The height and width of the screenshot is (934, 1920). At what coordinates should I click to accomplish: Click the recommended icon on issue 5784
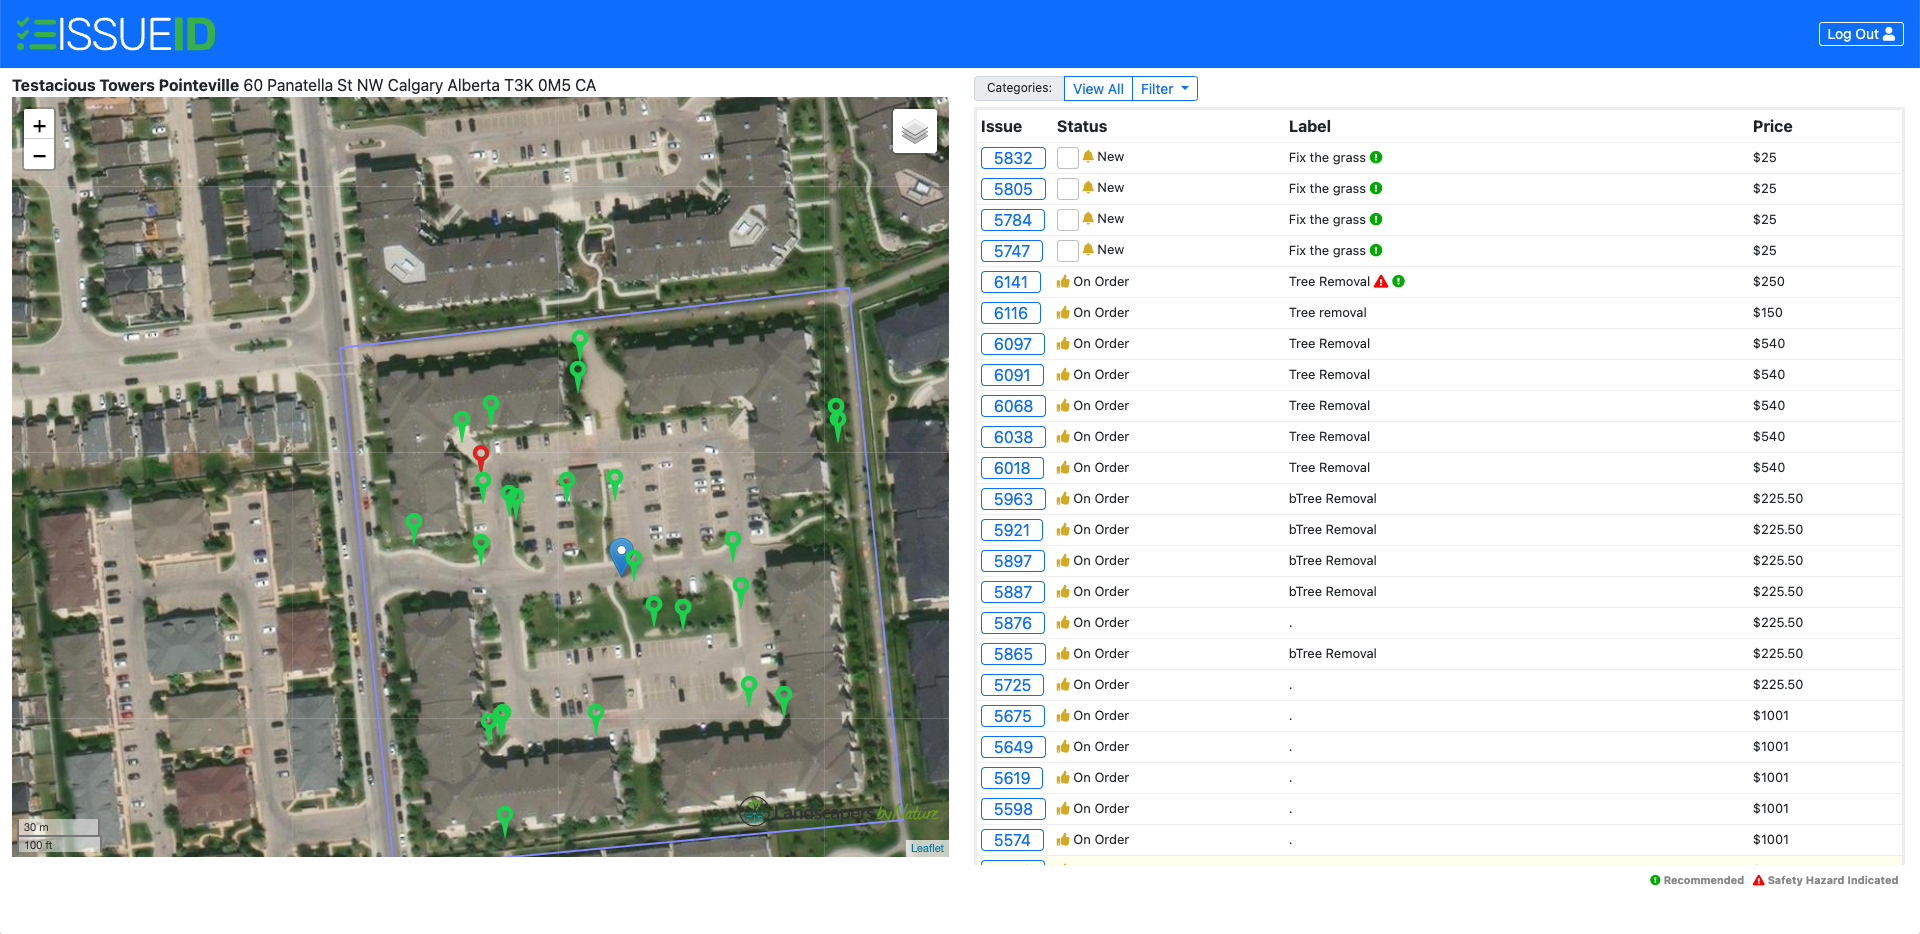1376,219
